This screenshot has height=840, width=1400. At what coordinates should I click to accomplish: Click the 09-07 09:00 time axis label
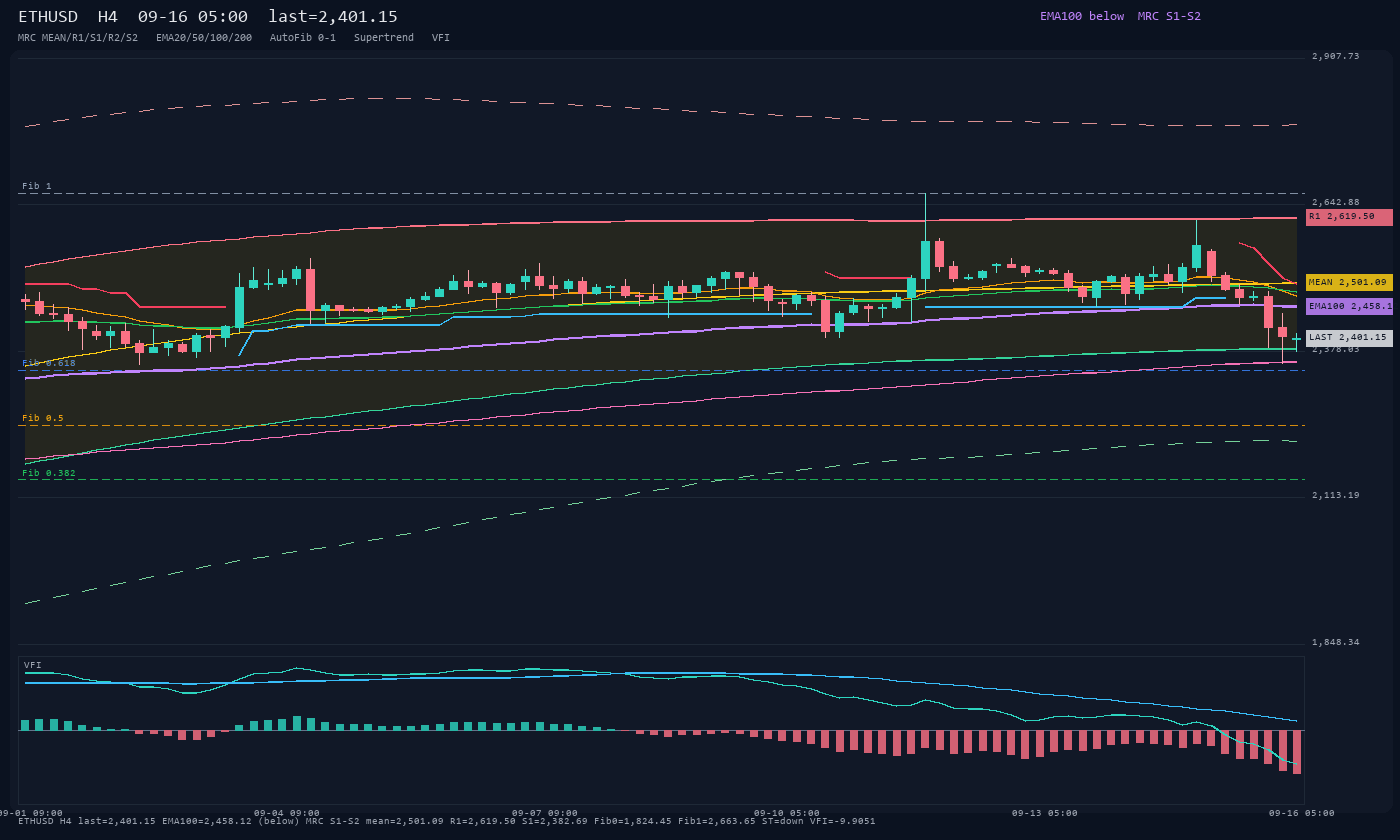point(545,813)
